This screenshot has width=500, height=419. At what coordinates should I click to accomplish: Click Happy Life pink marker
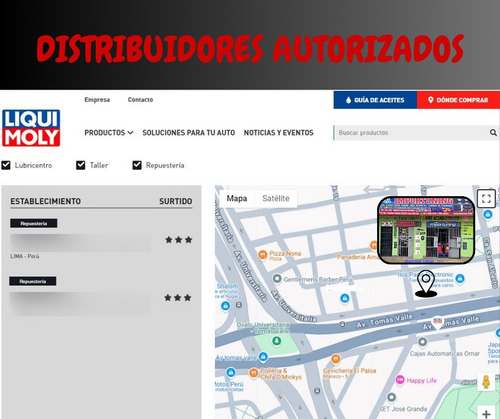[400, 380]
